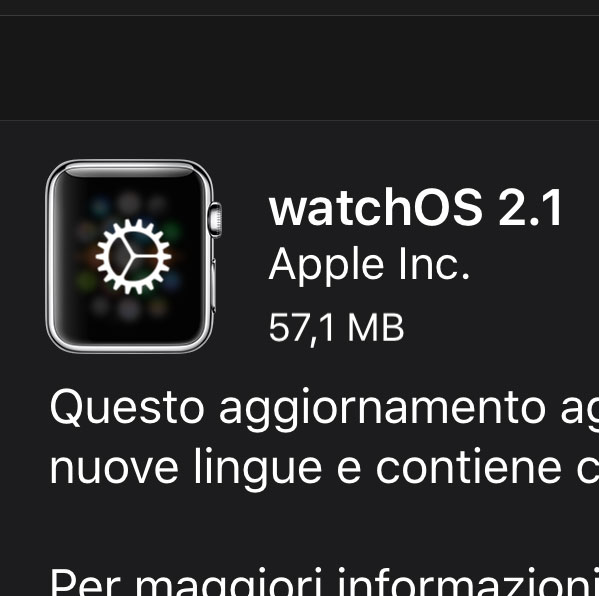
Task: Tap the white gear icon on watch screen
Action: point(133,257)
